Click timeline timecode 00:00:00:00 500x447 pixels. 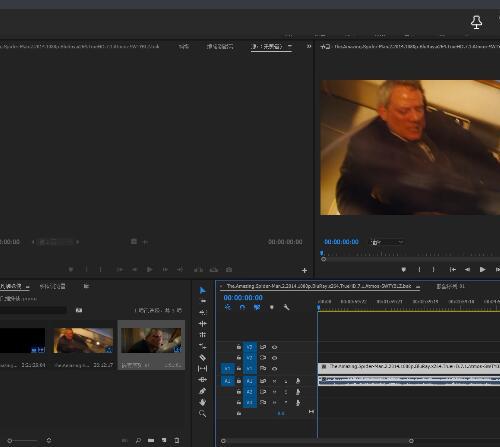243,297
